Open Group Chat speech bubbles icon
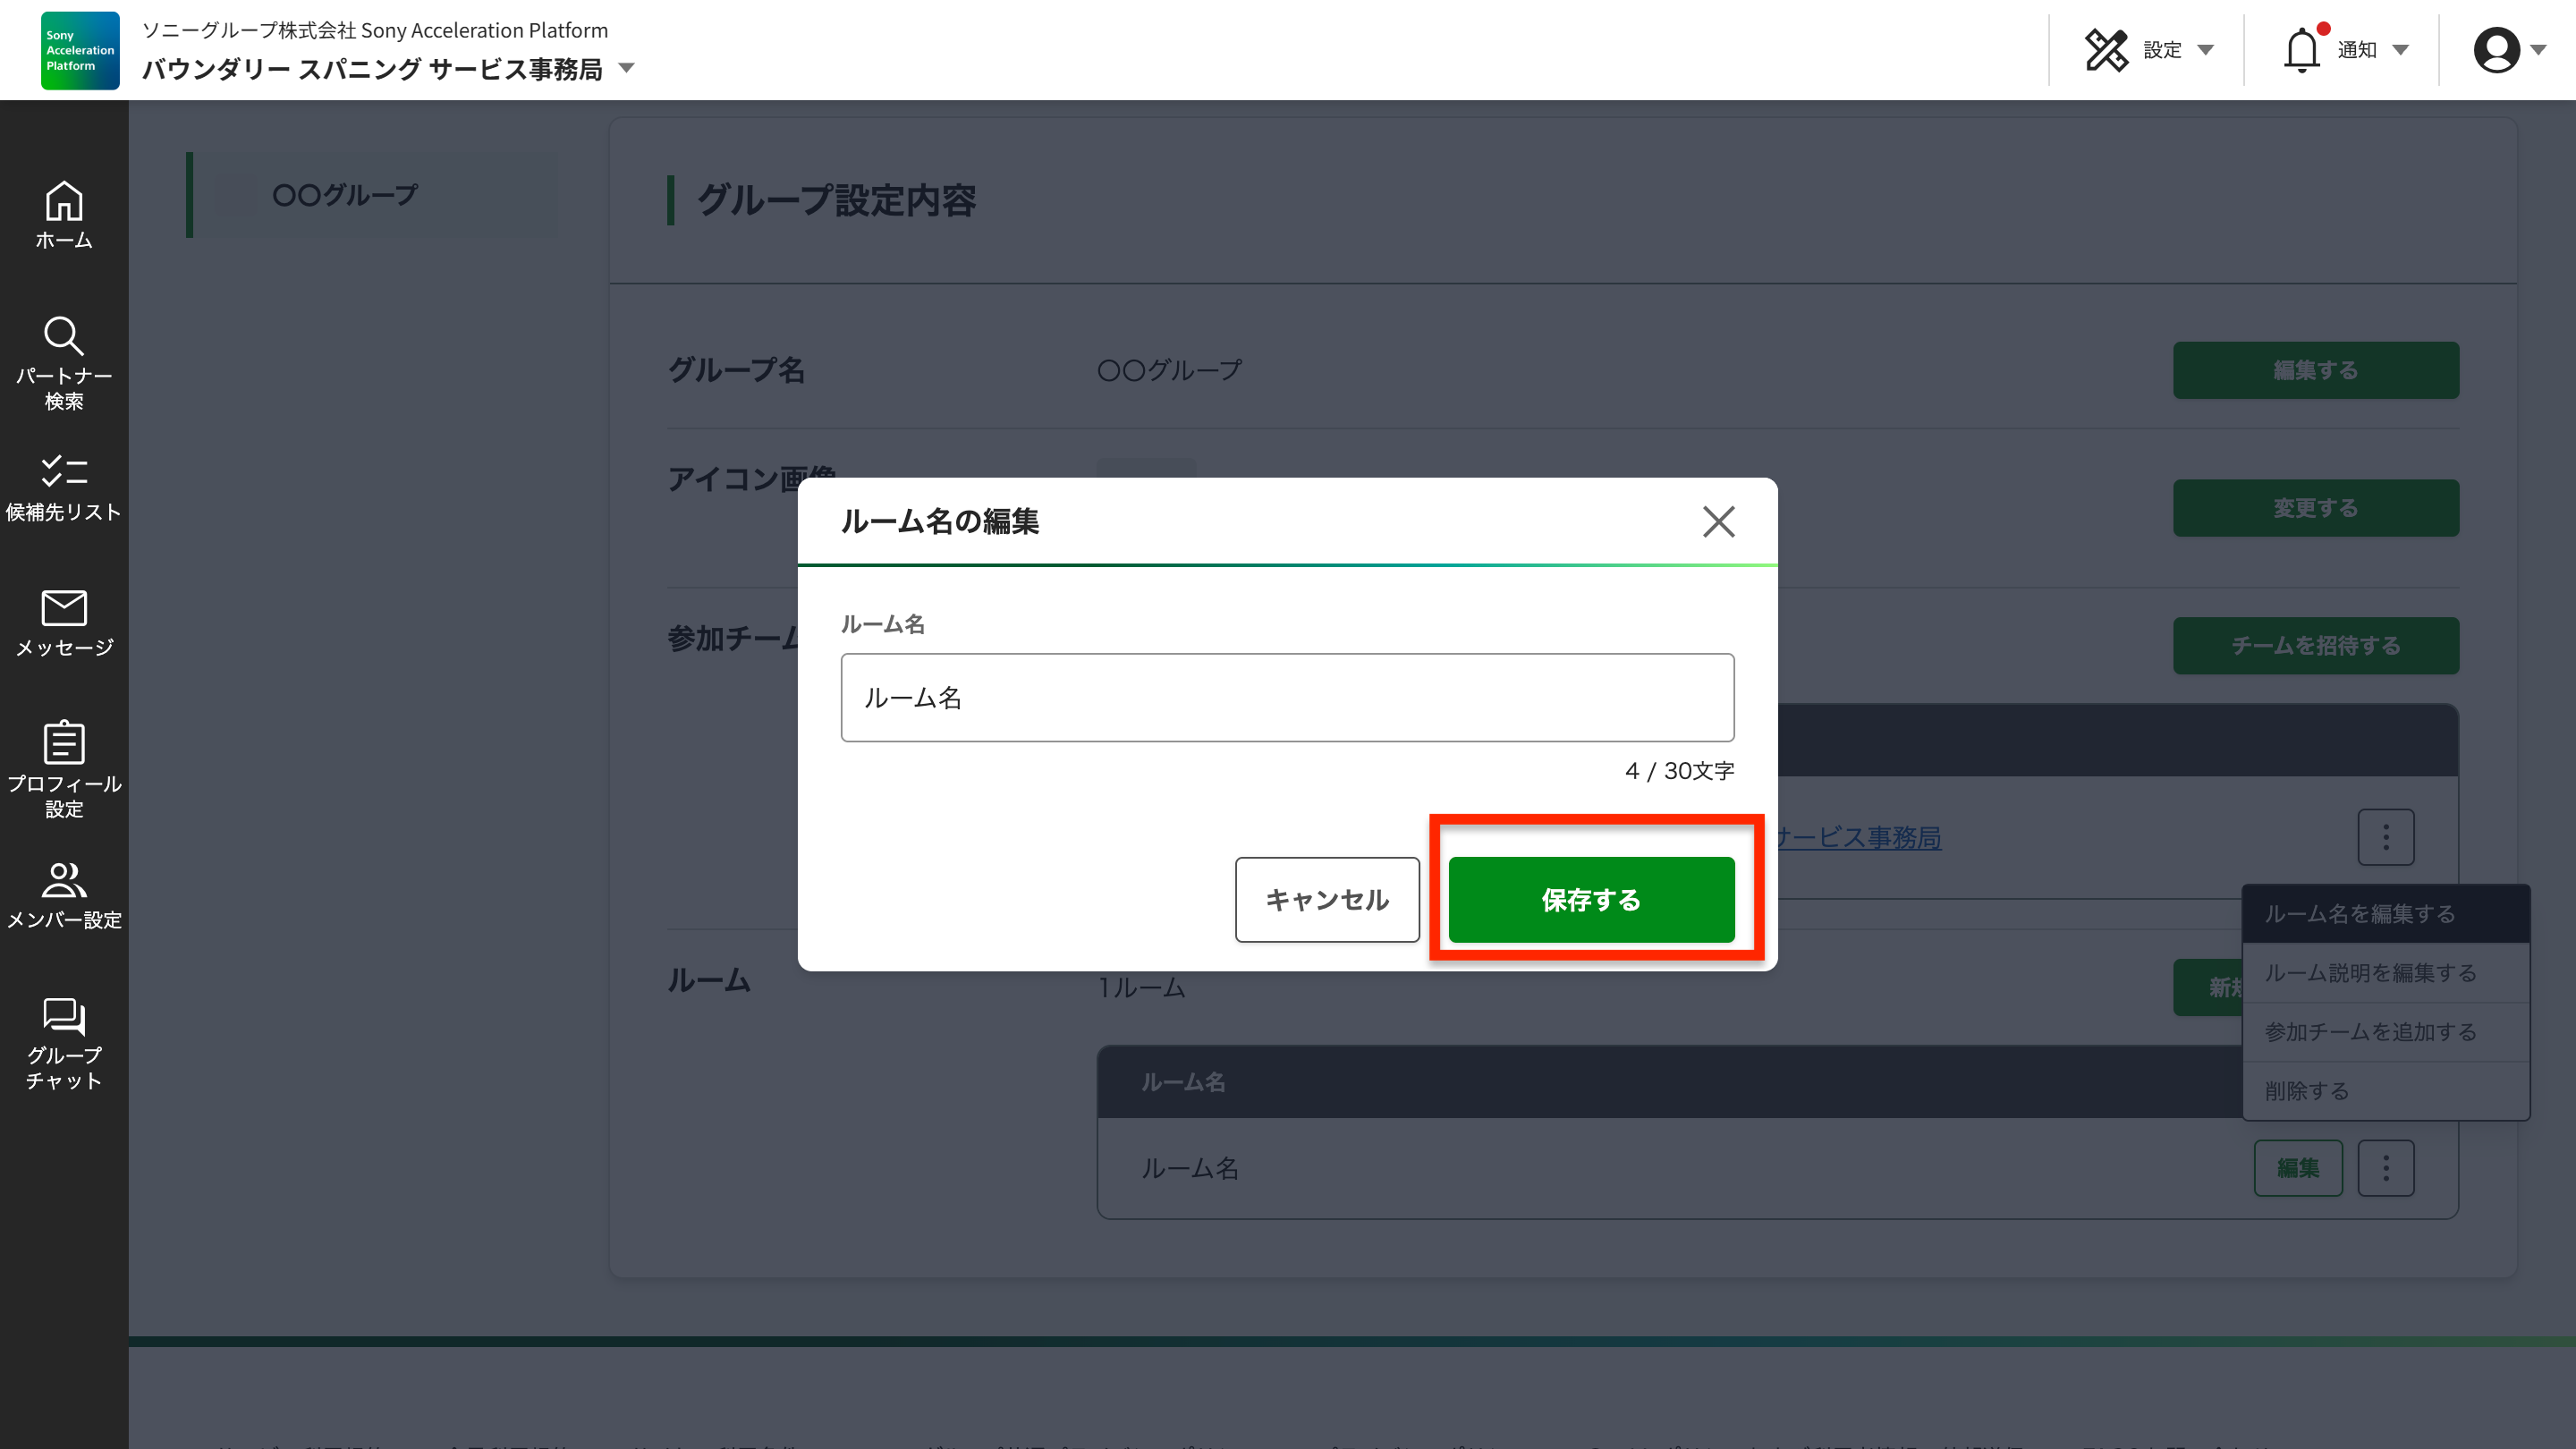 pos(64,1016)
